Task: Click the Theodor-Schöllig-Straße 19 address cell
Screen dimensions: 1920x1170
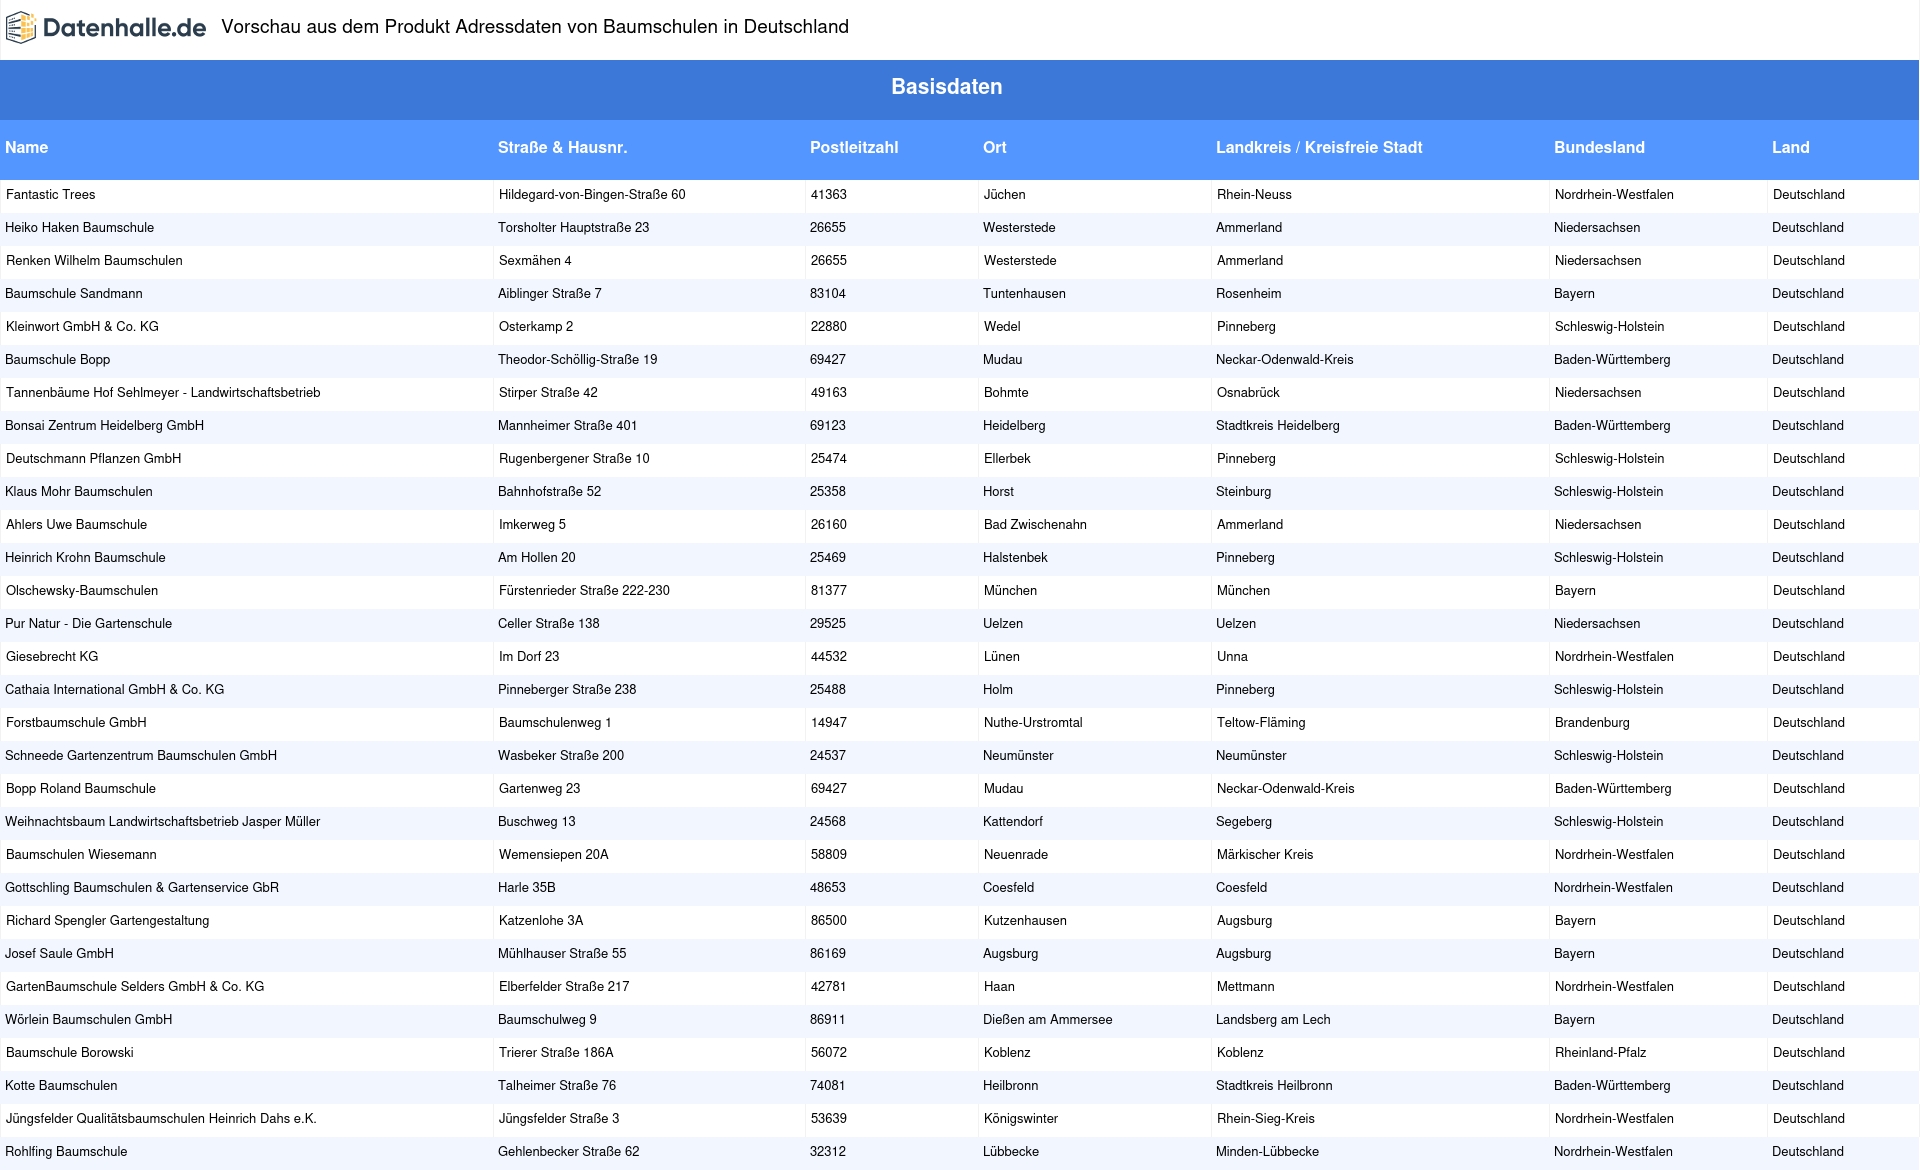Action: click(578, 360)
